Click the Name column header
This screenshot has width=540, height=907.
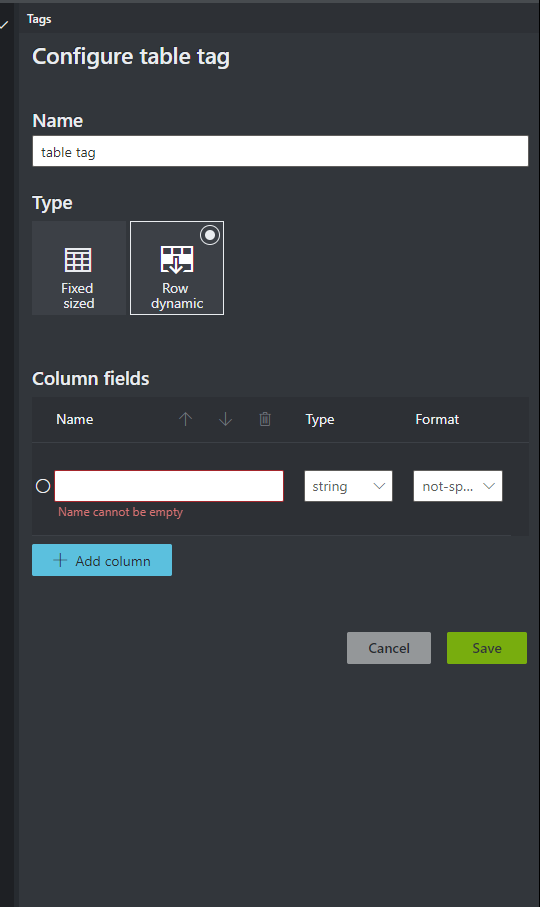[x=75, y=419]
